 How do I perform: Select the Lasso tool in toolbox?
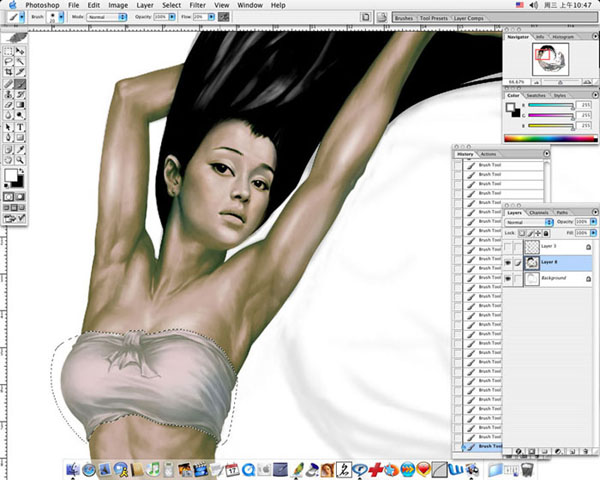pyautogui.click(x=8, y=60)
